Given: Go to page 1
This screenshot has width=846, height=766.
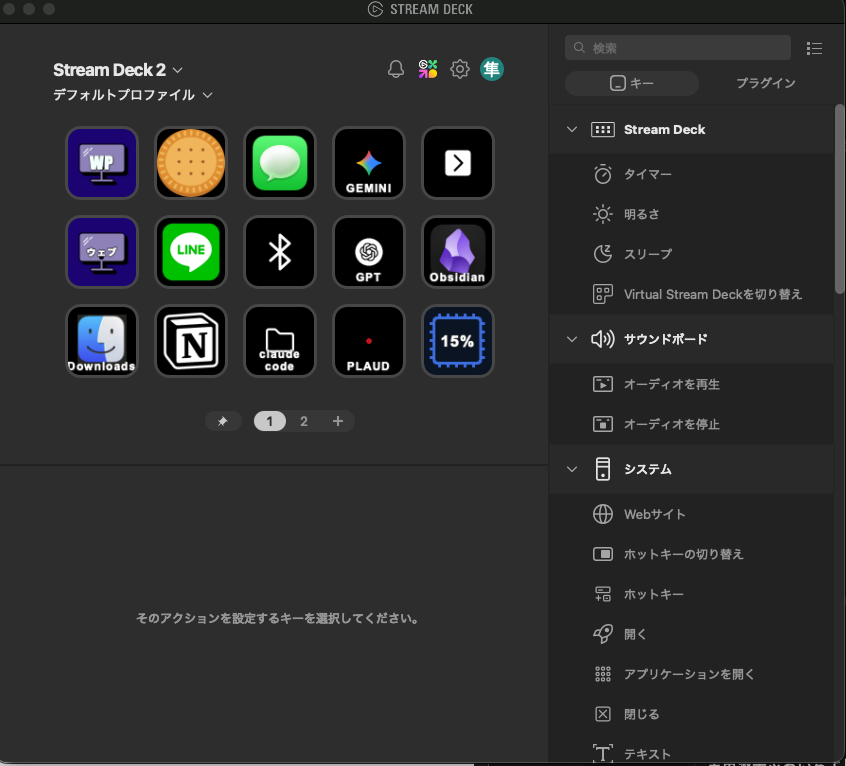Looking at the screenshot, I should 270,421.
